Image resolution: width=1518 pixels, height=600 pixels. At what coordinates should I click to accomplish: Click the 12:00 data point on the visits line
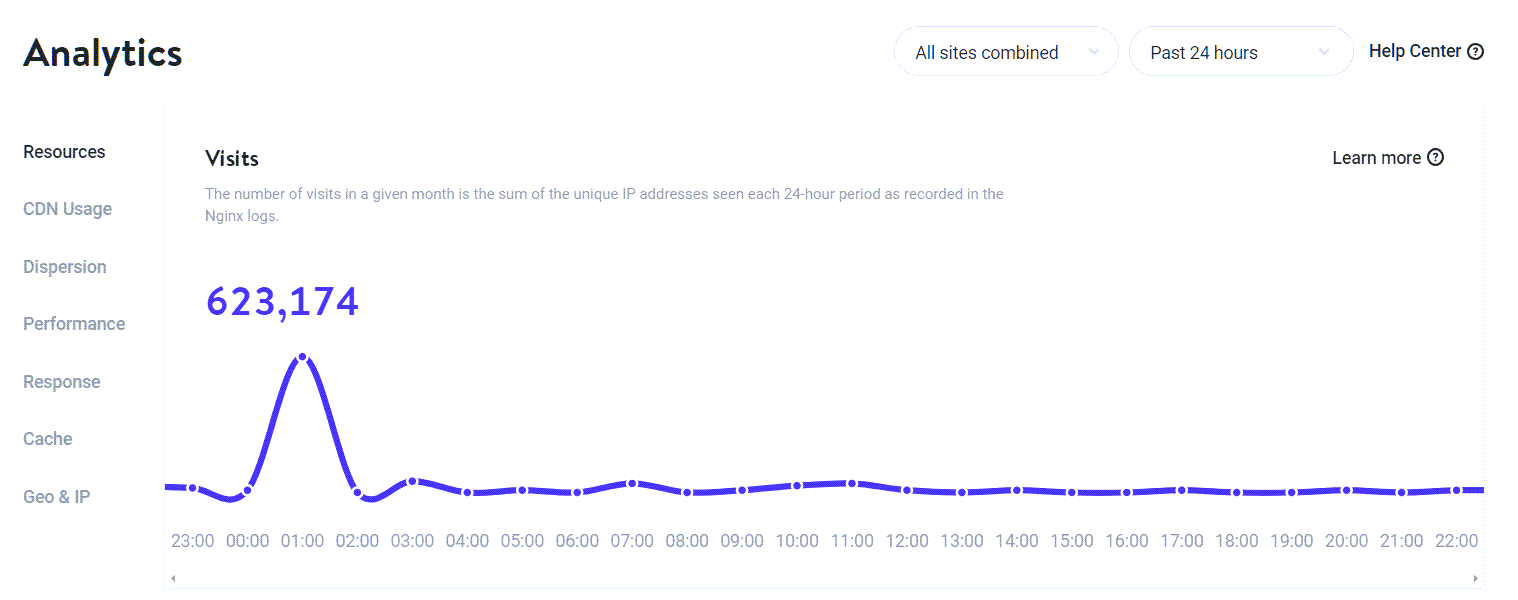907,490
